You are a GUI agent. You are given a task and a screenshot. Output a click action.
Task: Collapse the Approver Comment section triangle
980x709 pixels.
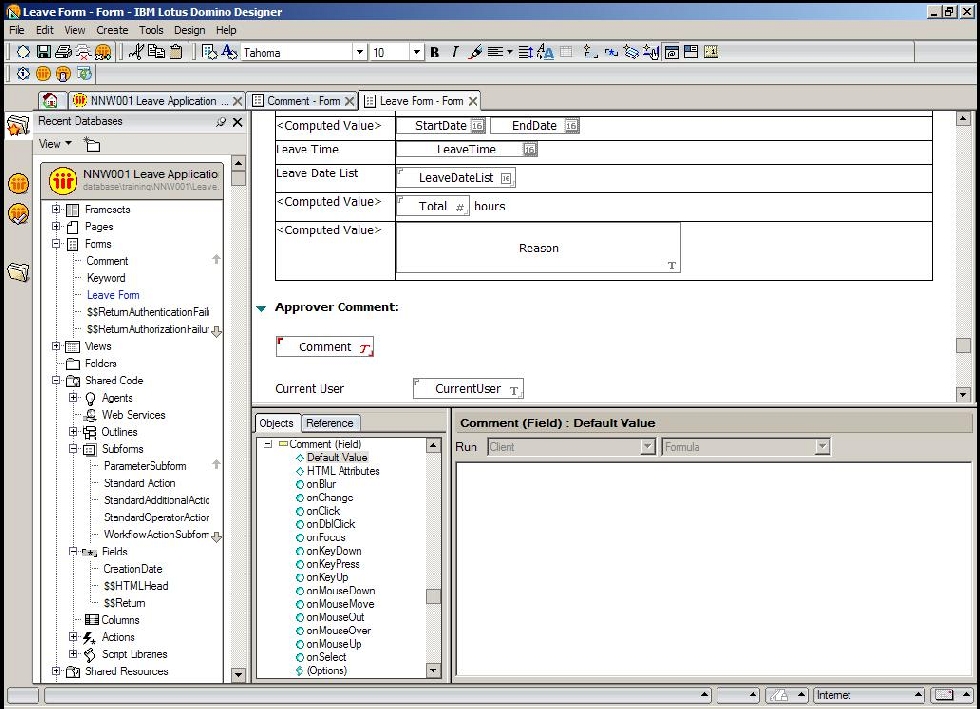261,308
